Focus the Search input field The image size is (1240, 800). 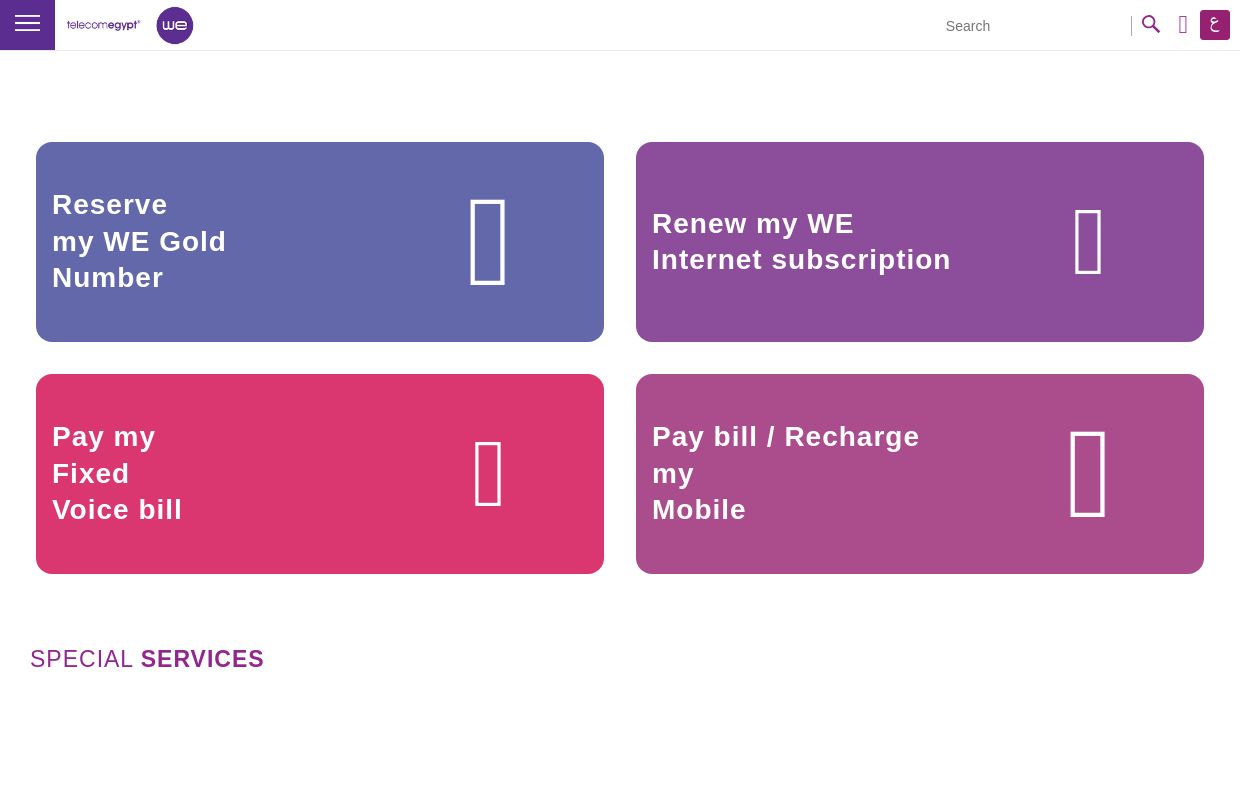coord(1030,26)
